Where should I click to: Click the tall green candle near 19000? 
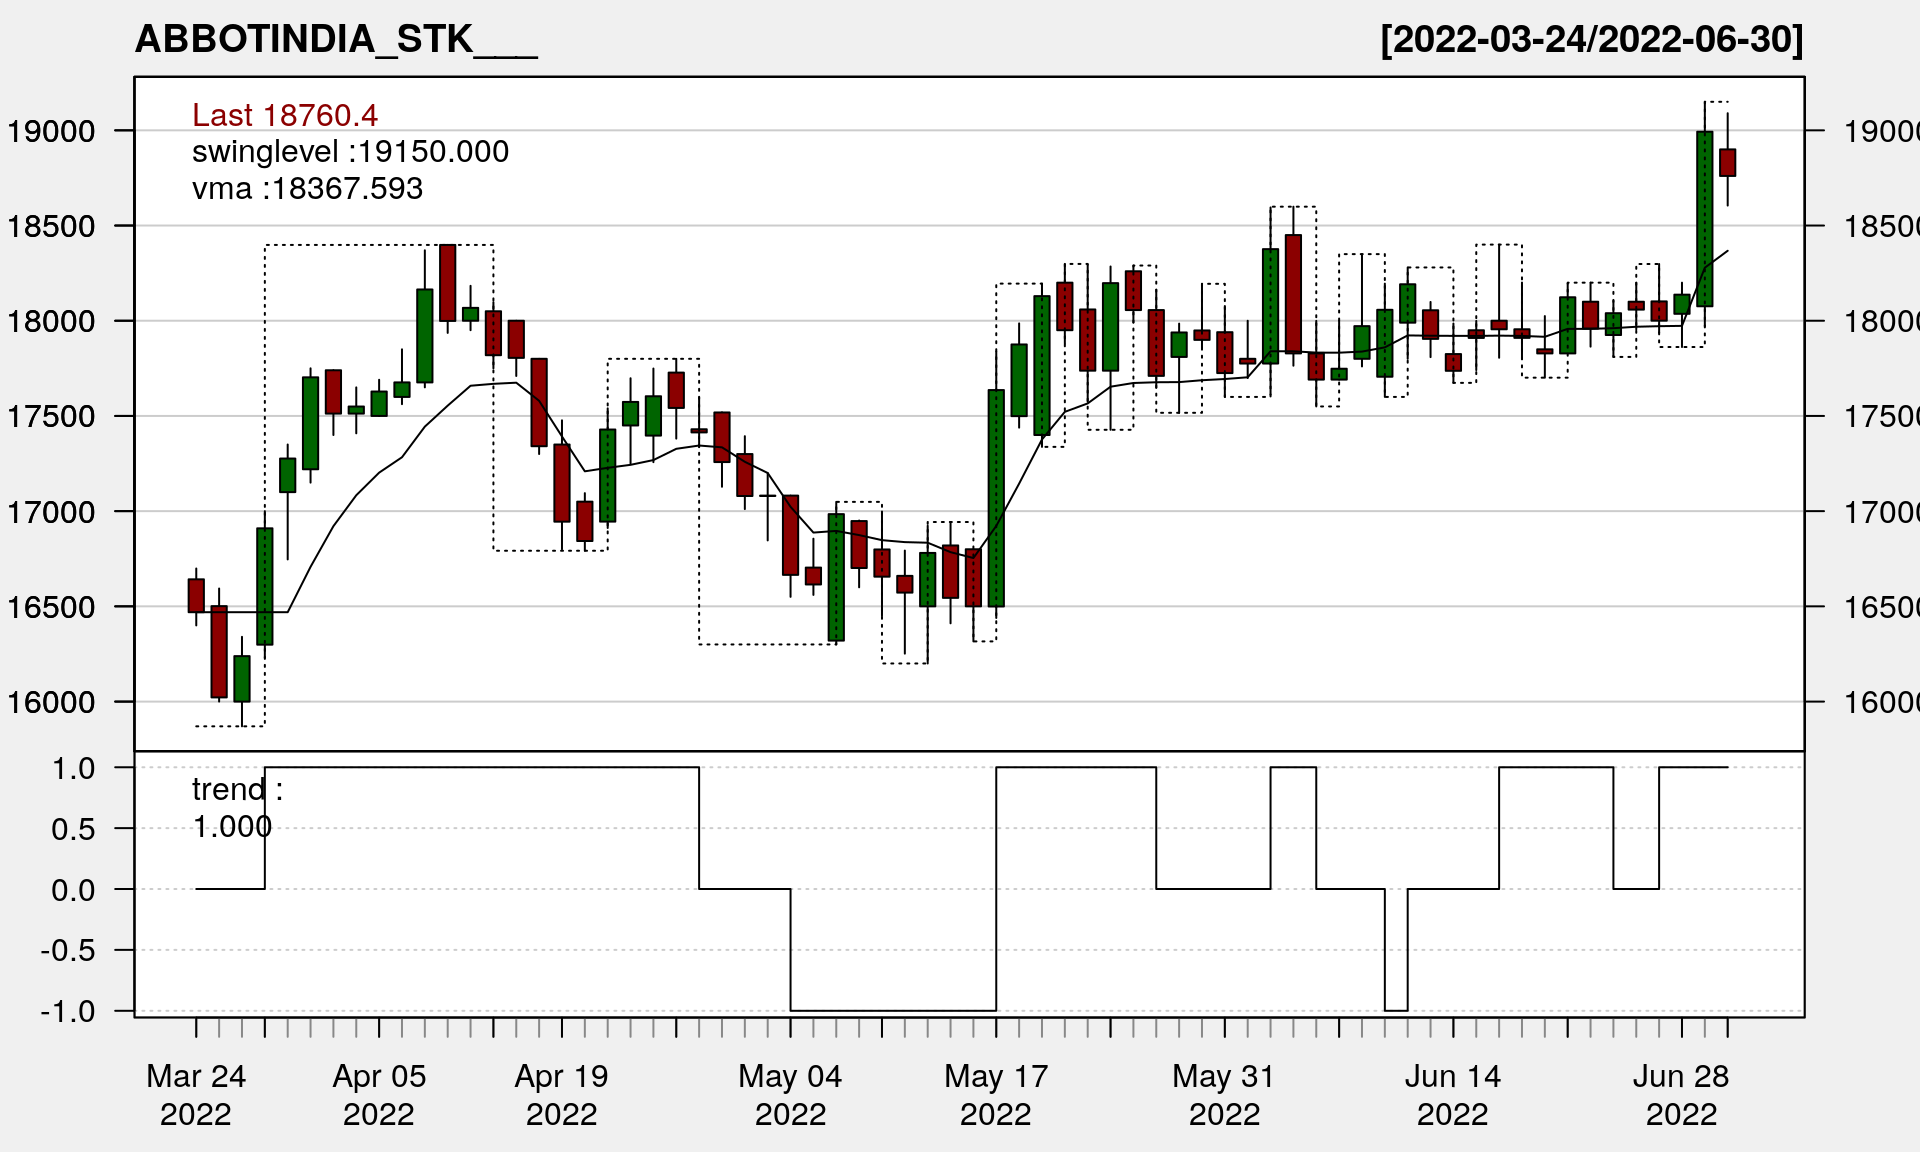pos(1704,218)
